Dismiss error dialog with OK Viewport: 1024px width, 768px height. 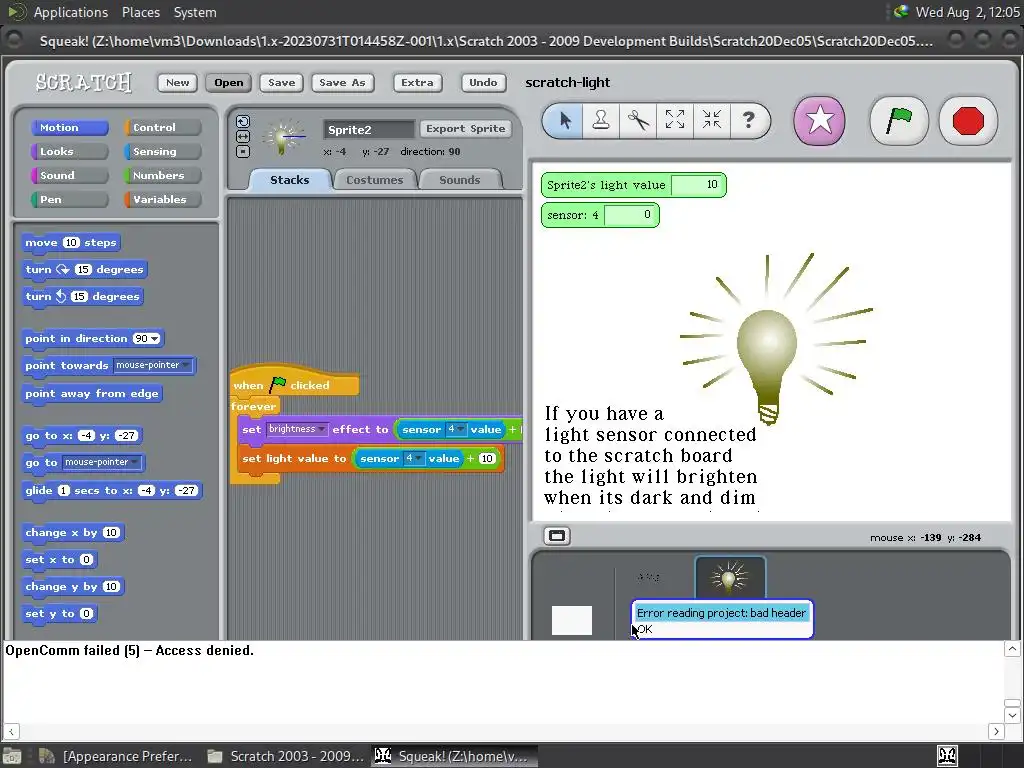tap(645, 629)
